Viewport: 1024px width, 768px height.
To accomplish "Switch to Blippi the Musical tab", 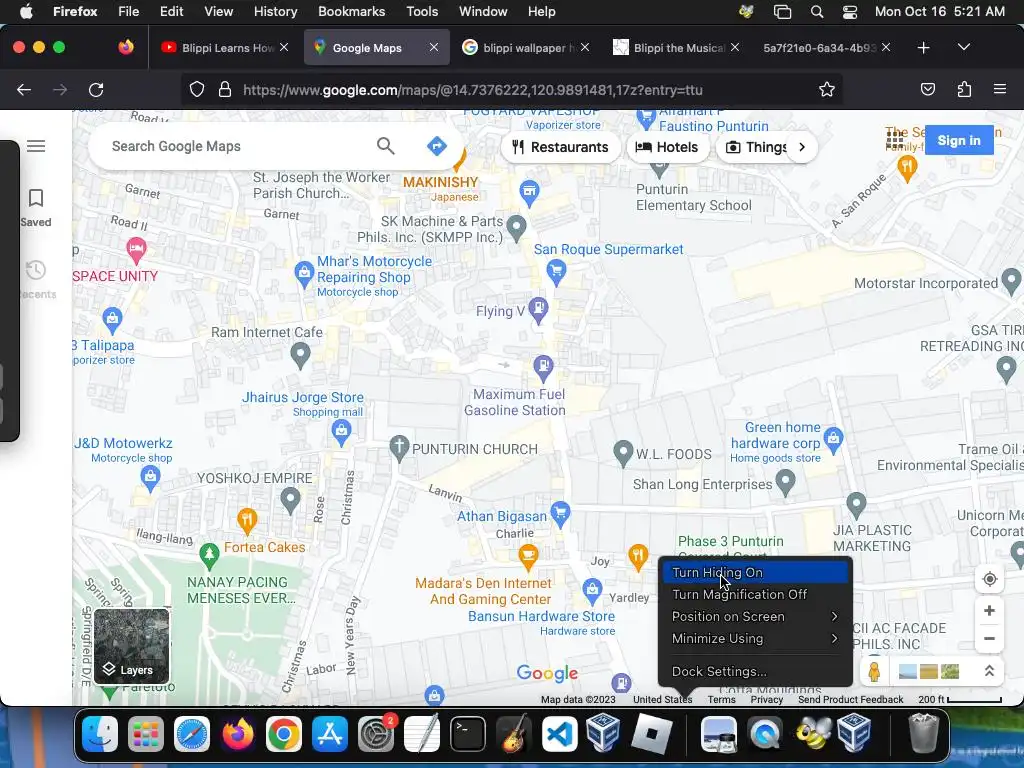I will (675, 48).
